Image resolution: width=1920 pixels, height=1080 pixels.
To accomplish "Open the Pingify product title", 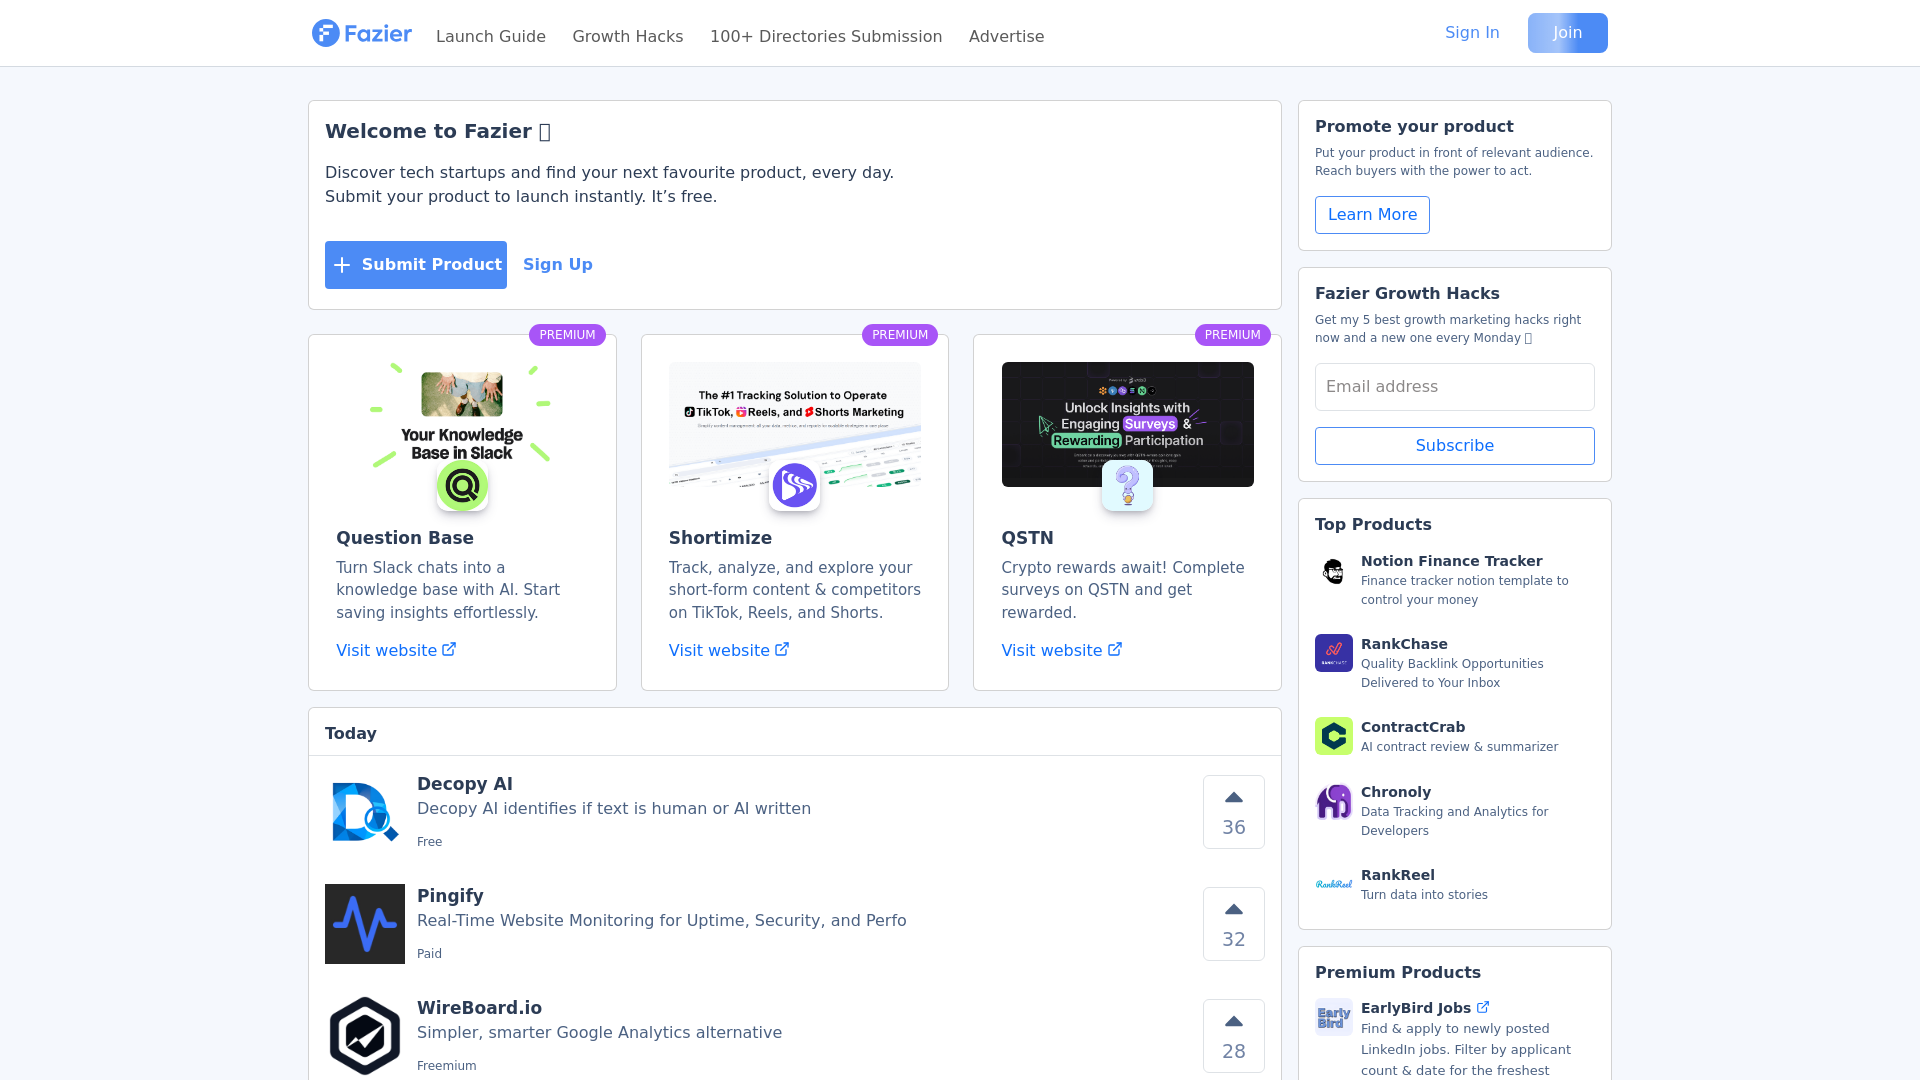I will 450,896.
